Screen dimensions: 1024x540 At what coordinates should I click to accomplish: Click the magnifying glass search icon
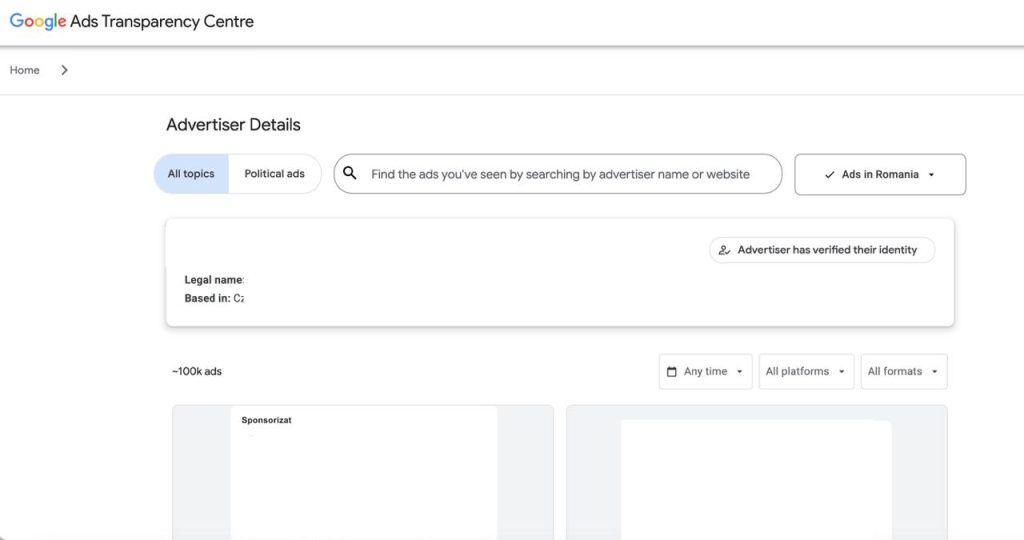click(x=349, y=173)
